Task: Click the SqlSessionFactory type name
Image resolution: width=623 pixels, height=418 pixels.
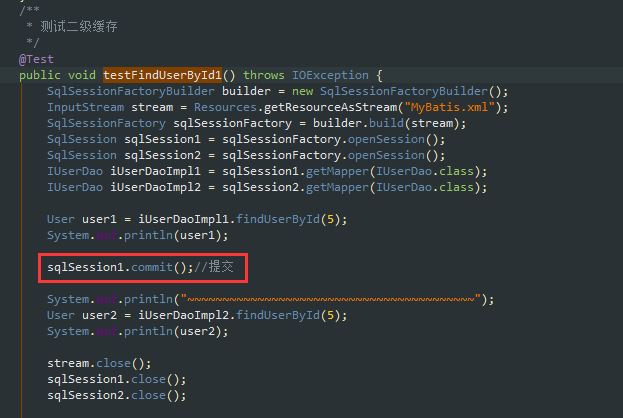Action: 106,124
